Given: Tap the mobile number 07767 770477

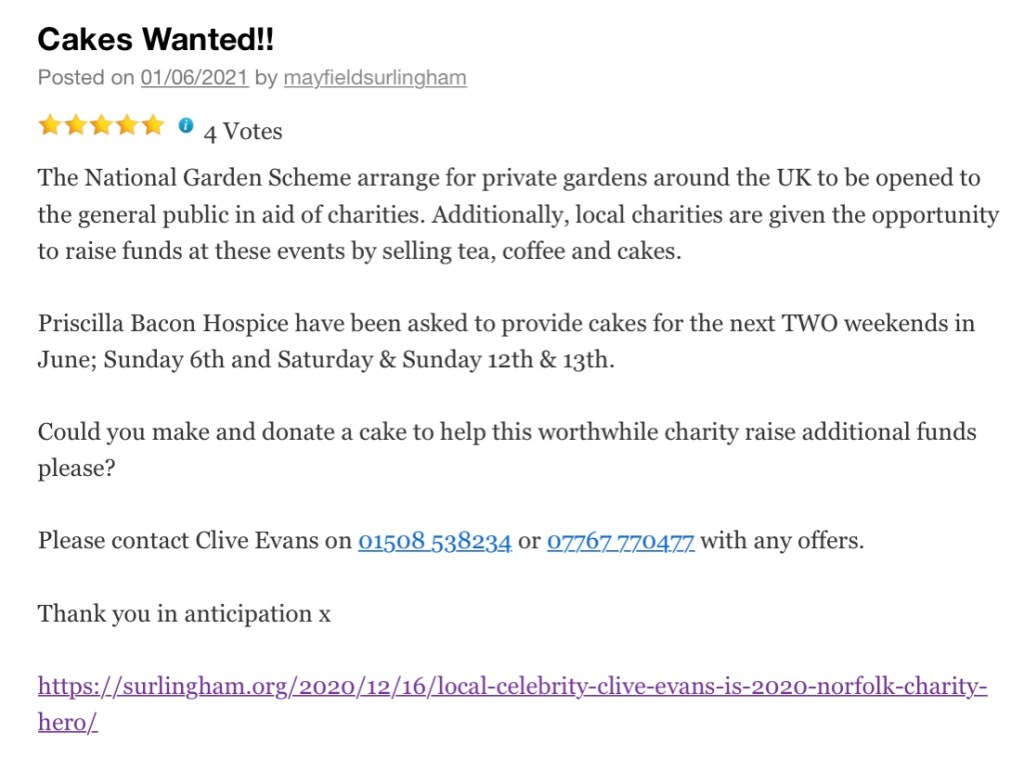Looking at the screenshot, I should tap(620, 541).
